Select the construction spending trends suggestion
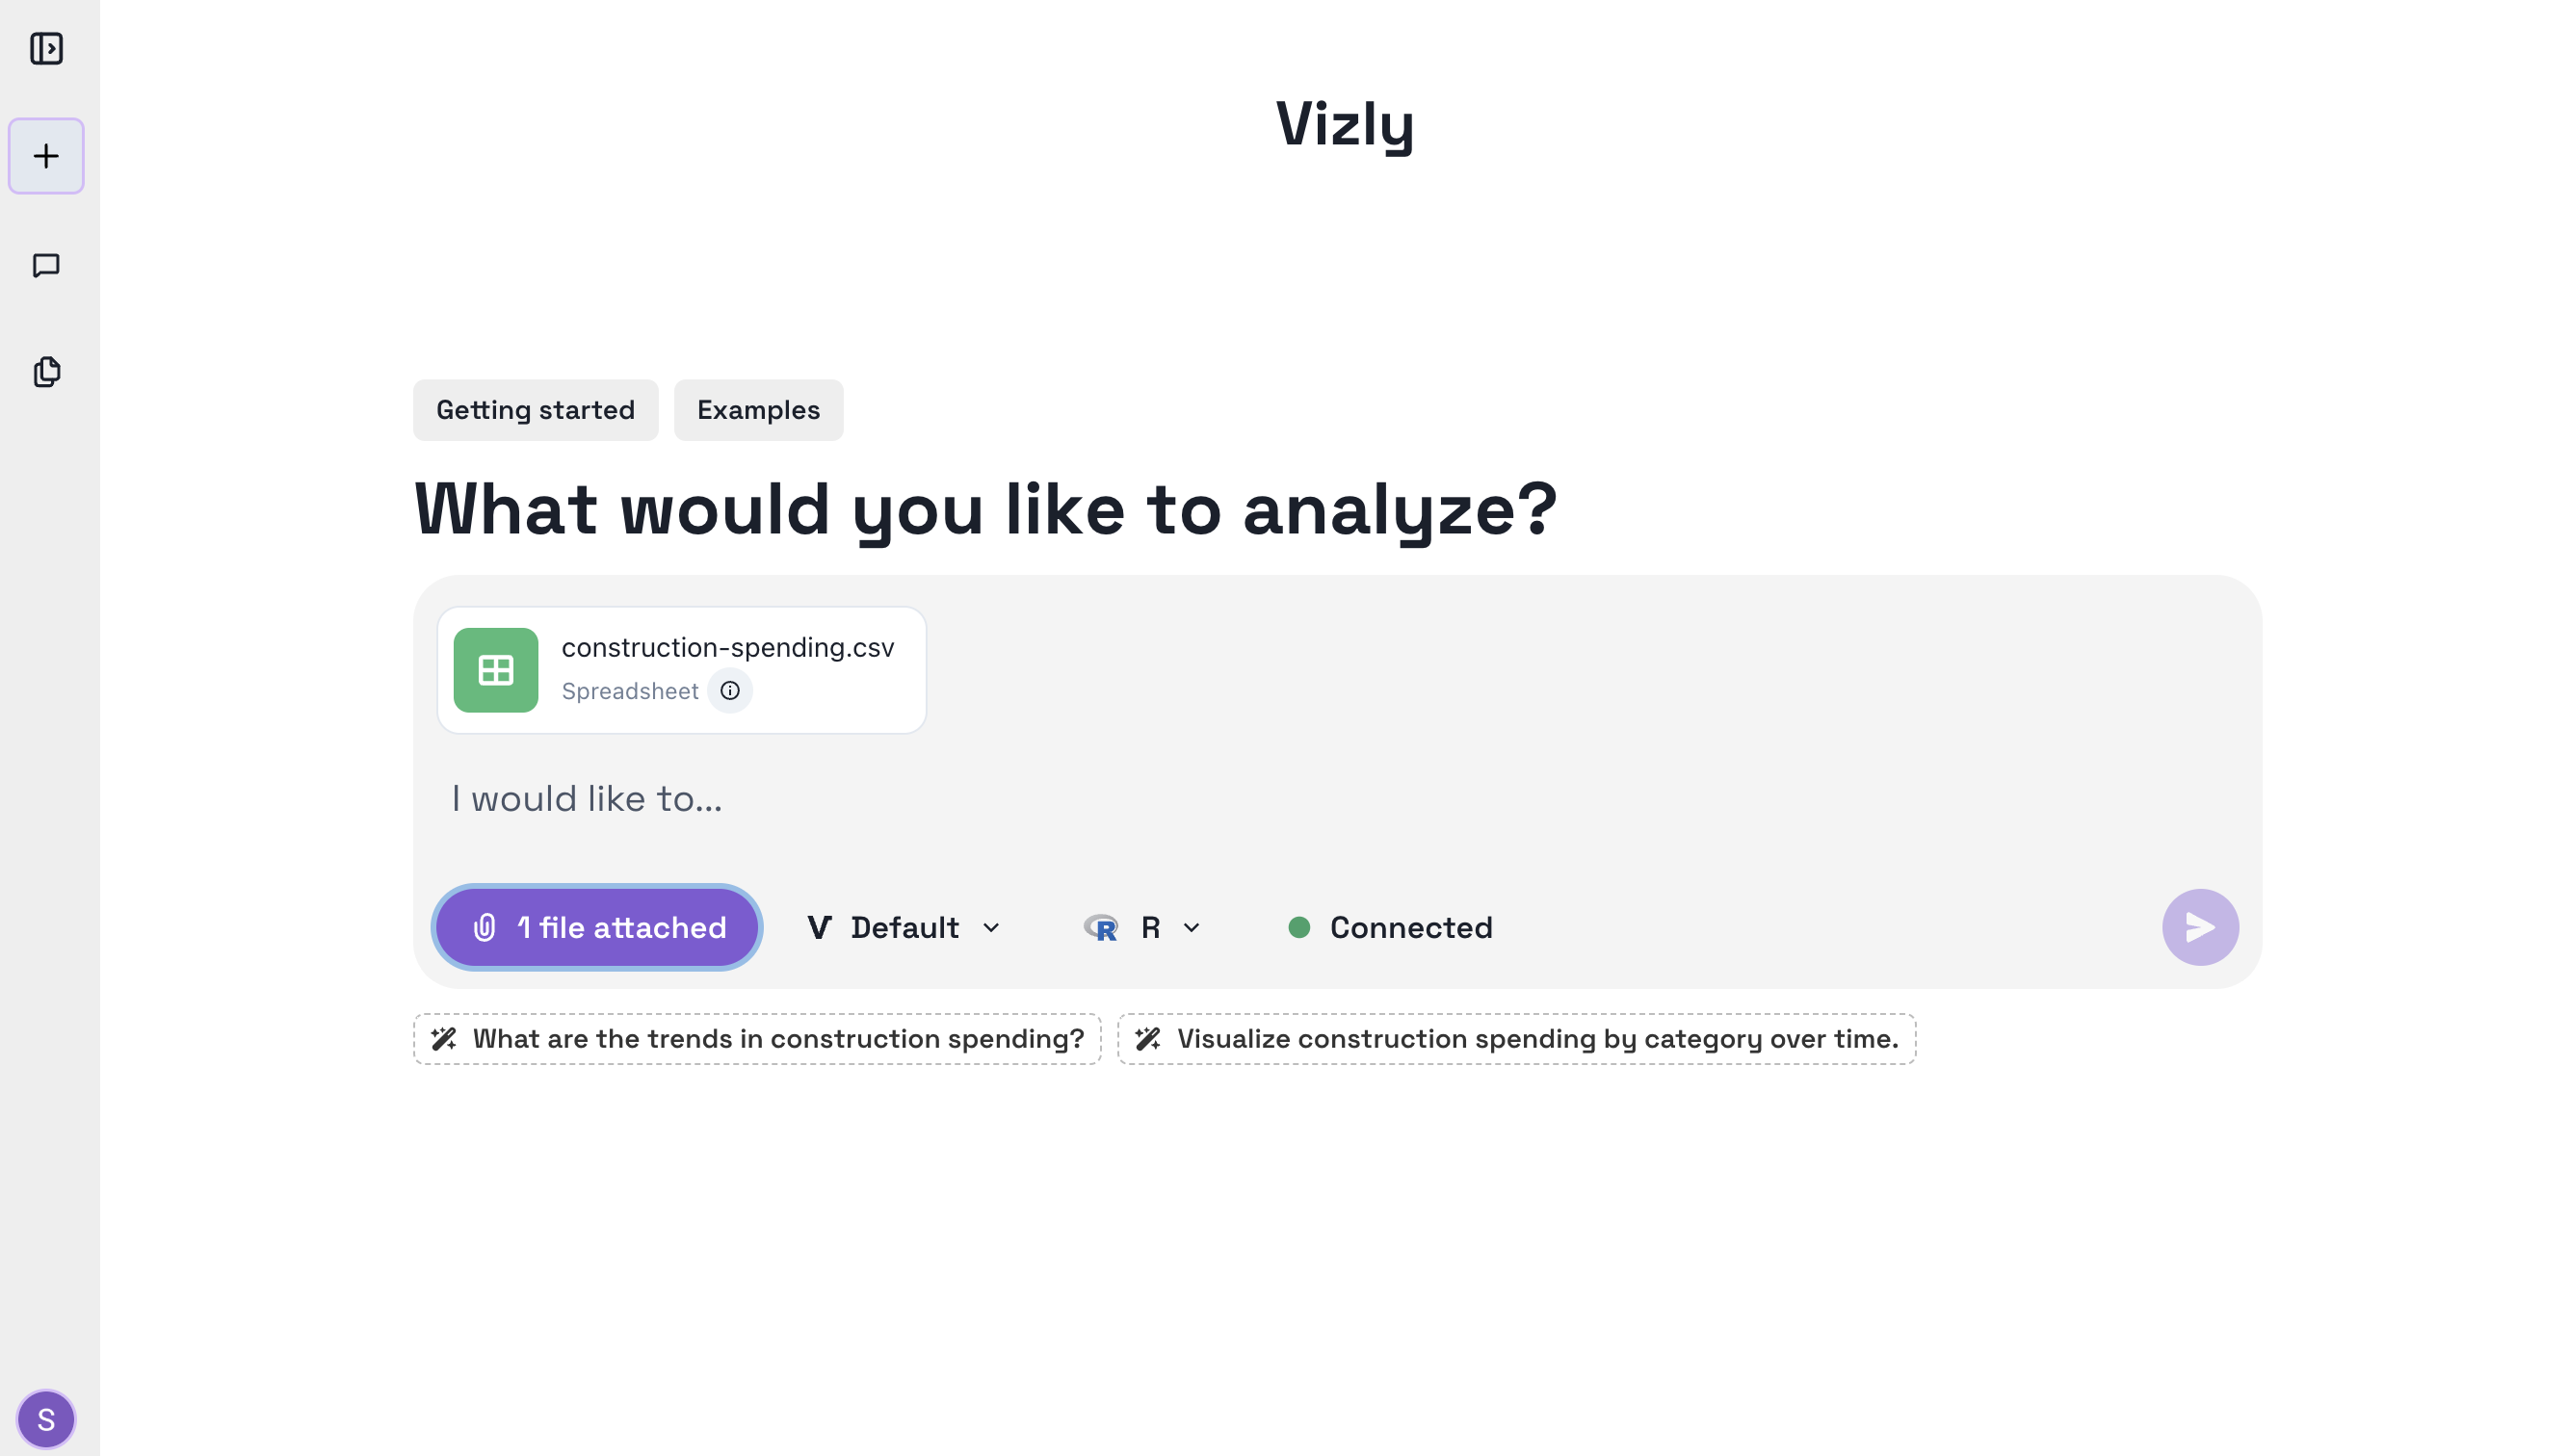The height and width of the screenshot is (1456, 2568). [757, 1039]
